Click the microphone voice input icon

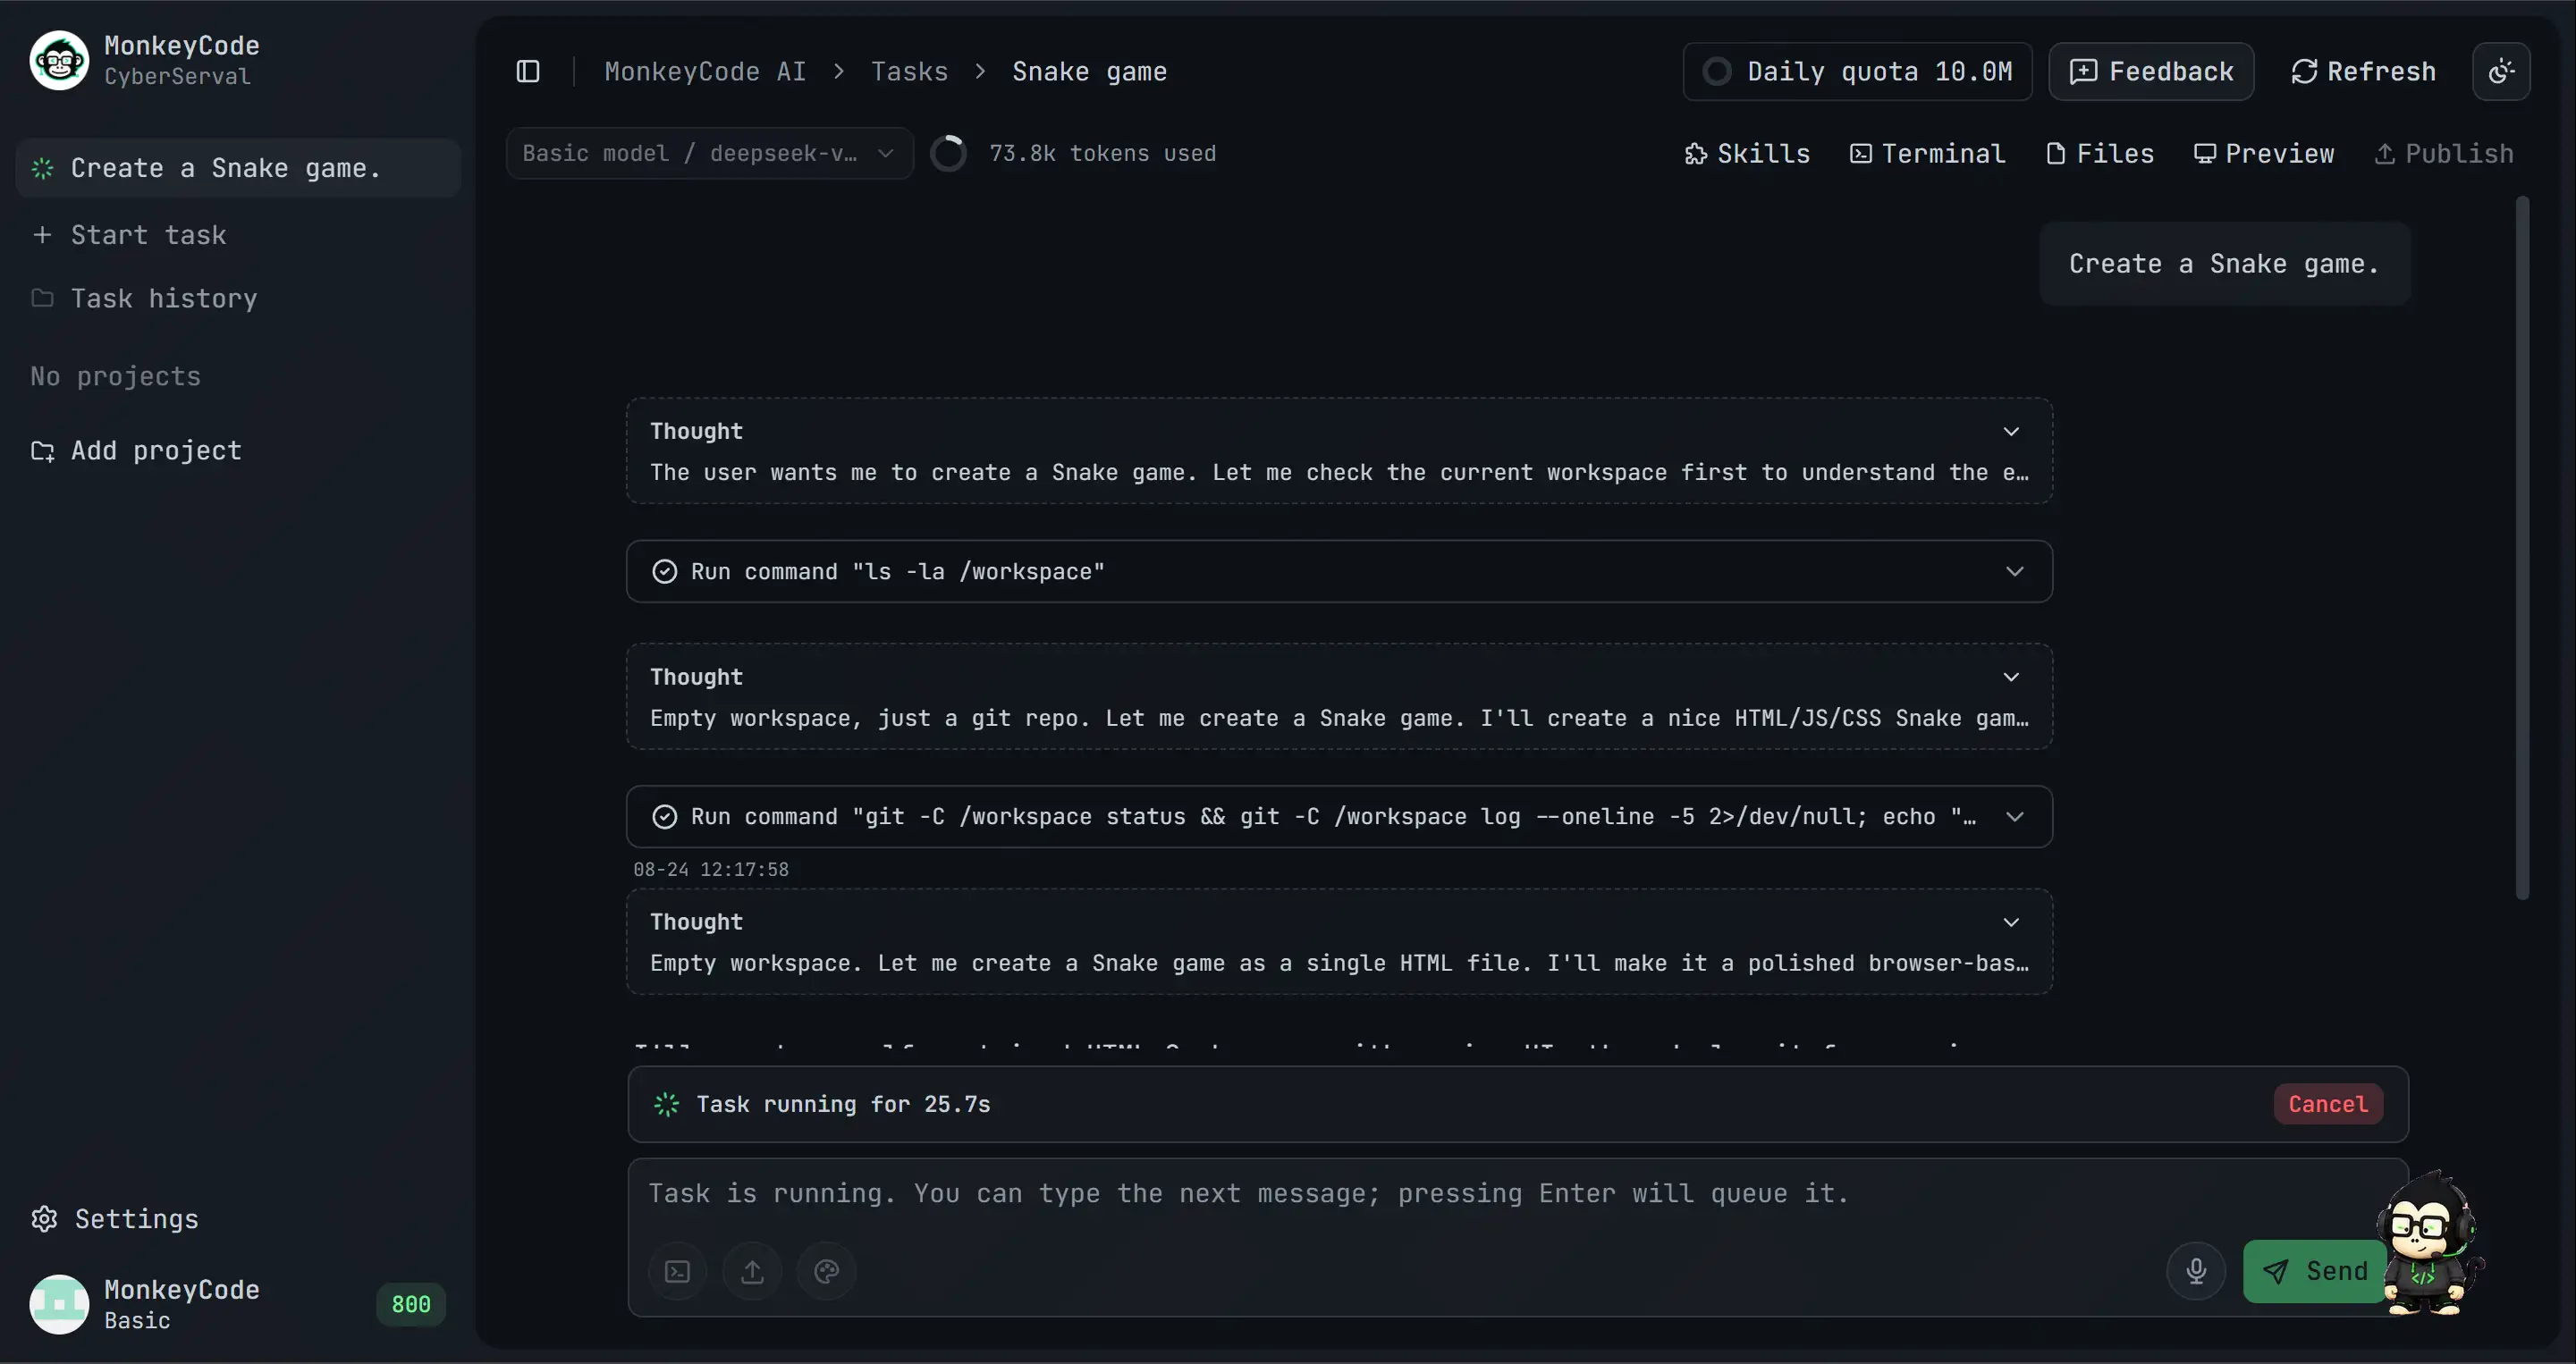click(2196, 1271)
